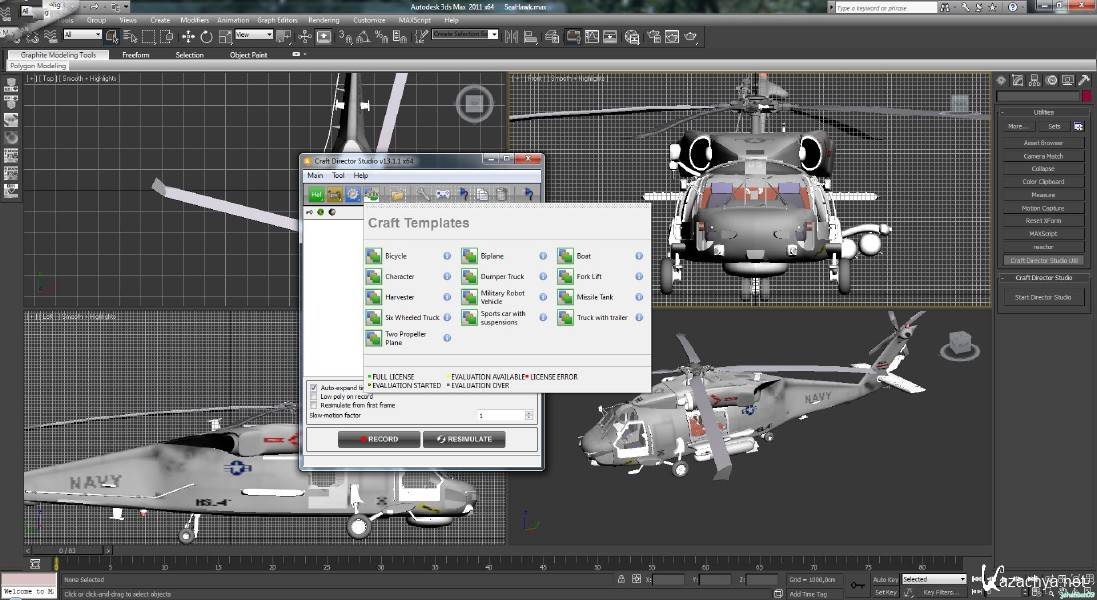Click the keyword search input field

pos(882,8)
